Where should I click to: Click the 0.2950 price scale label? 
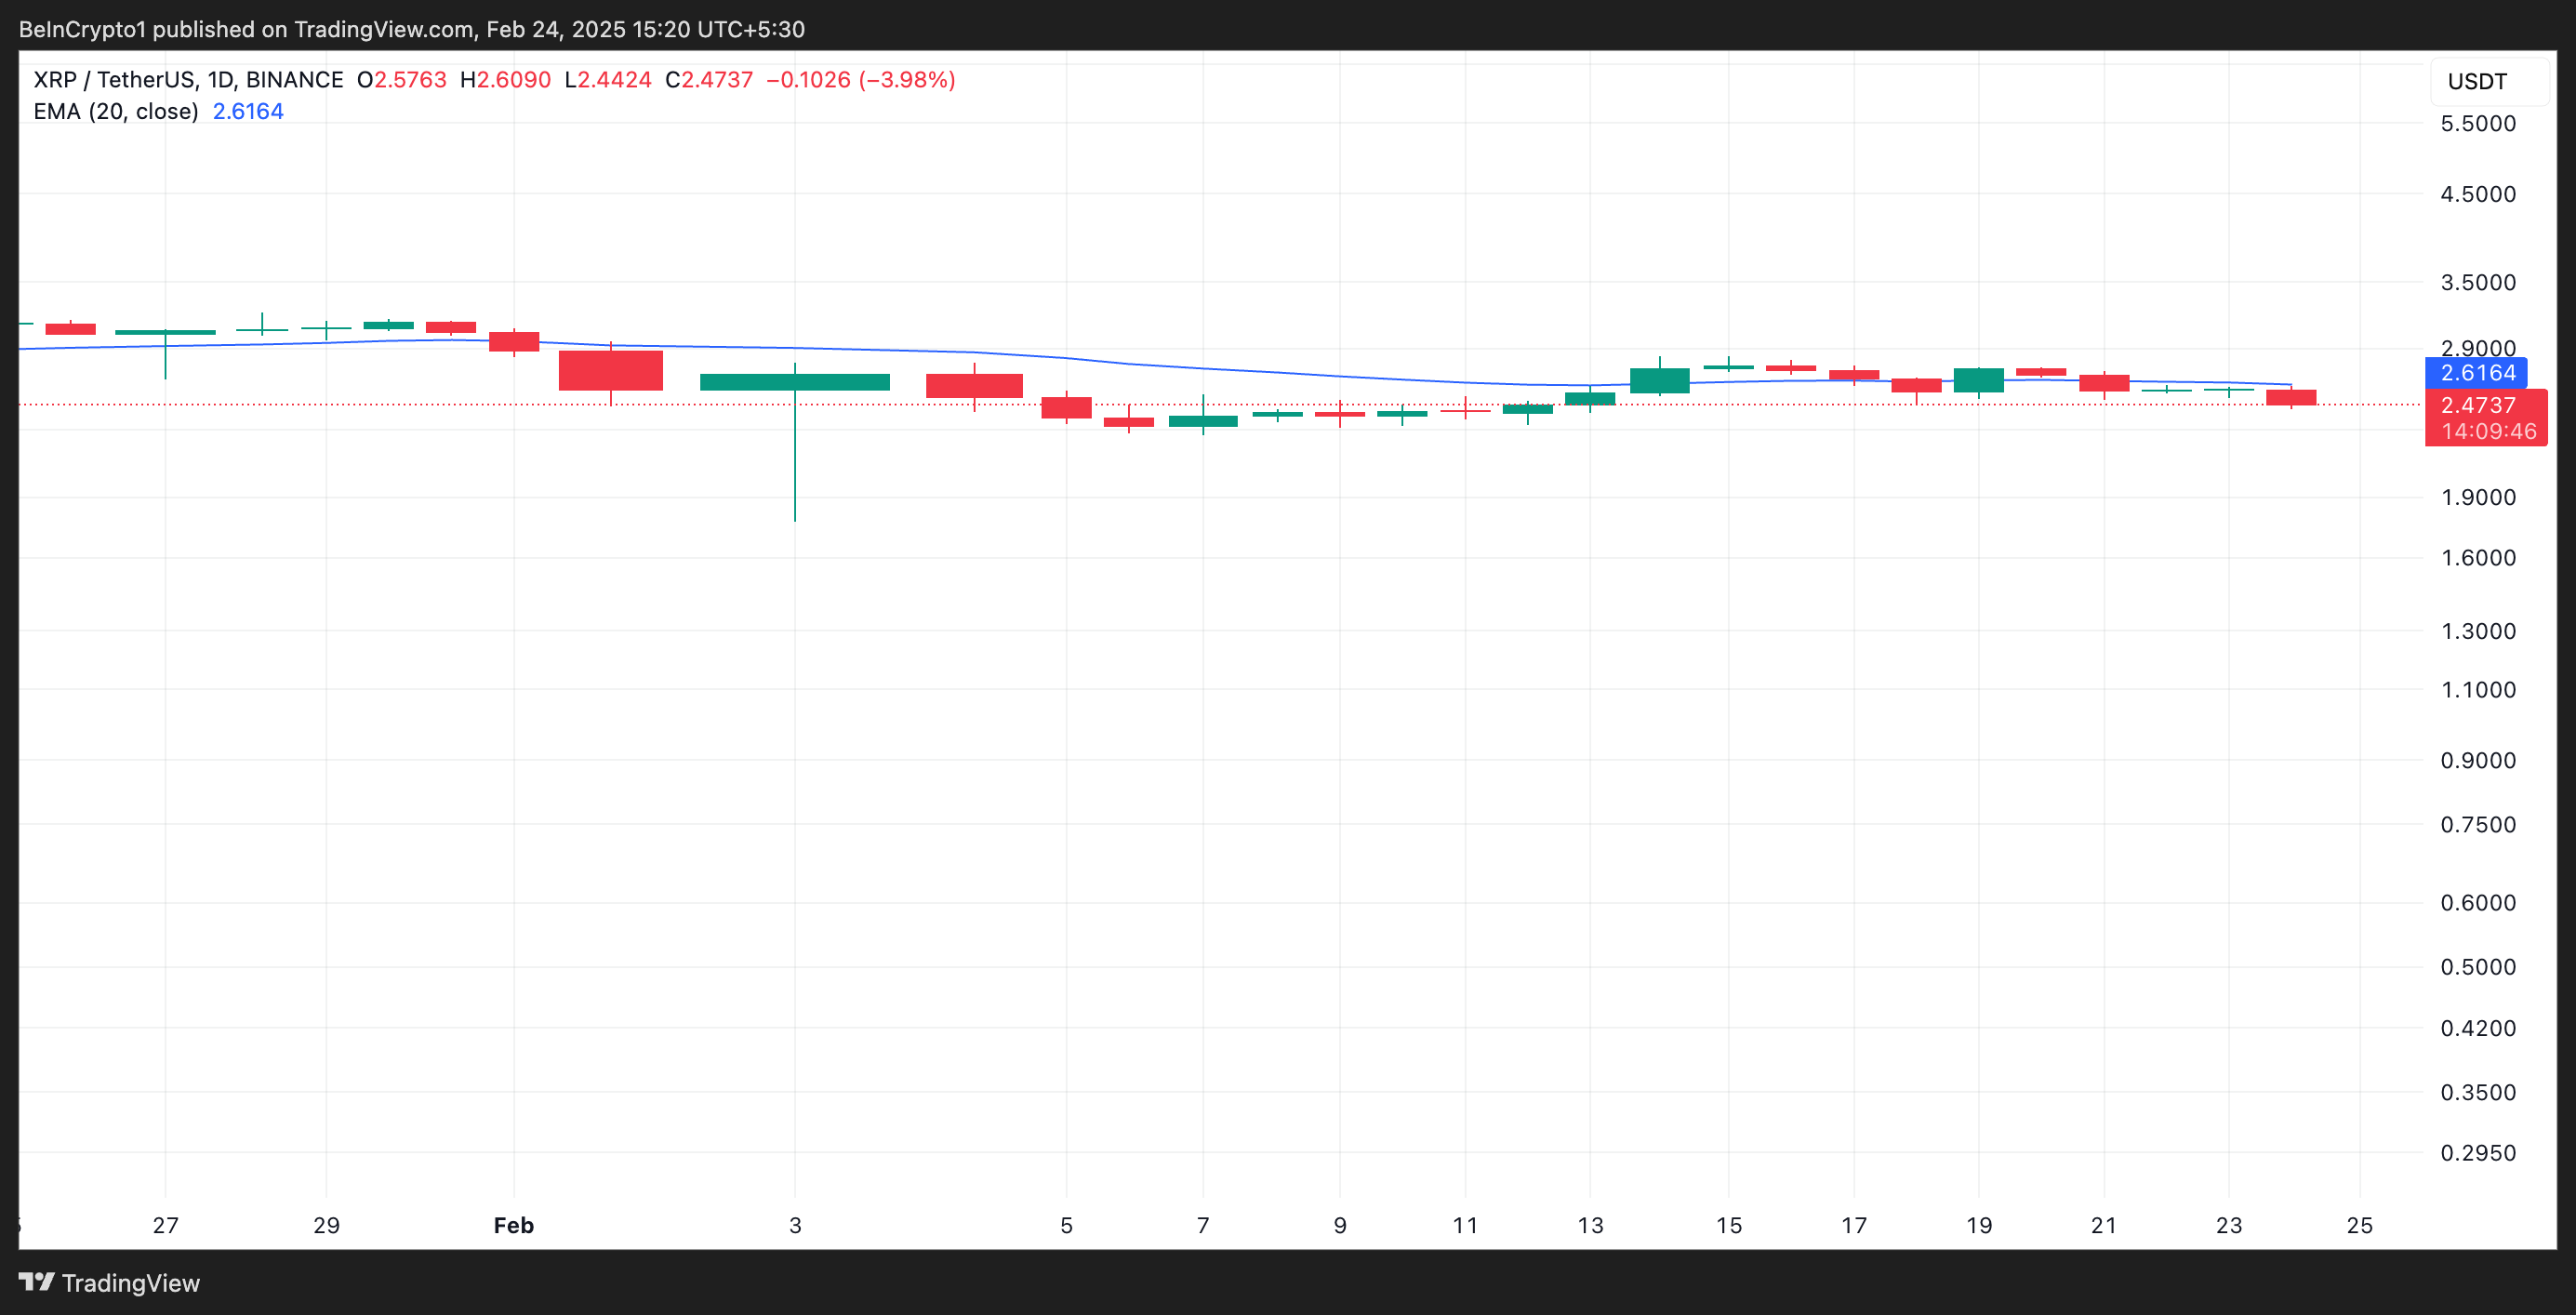(x=2477, y=1153)
